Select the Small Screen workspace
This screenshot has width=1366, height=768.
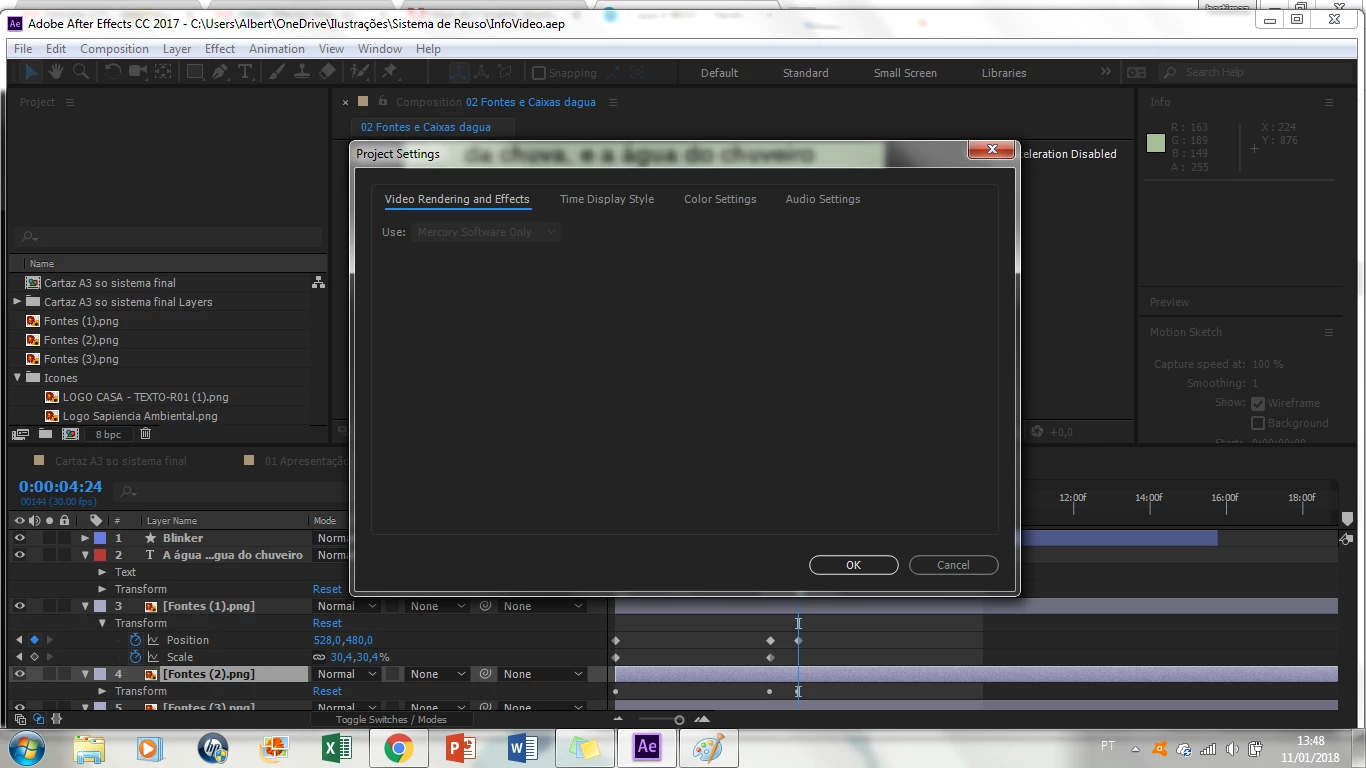pos(905,73)
